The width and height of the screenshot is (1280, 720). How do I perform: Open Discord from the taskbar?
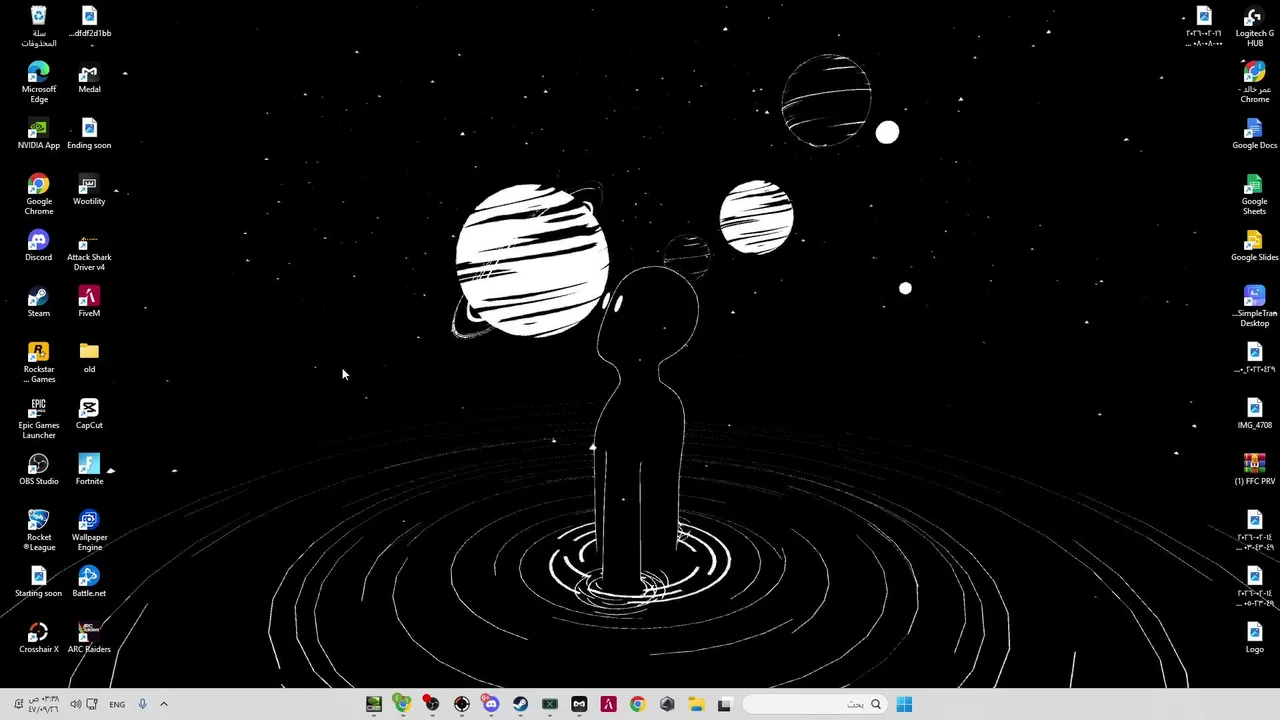(x=490, y=704)
